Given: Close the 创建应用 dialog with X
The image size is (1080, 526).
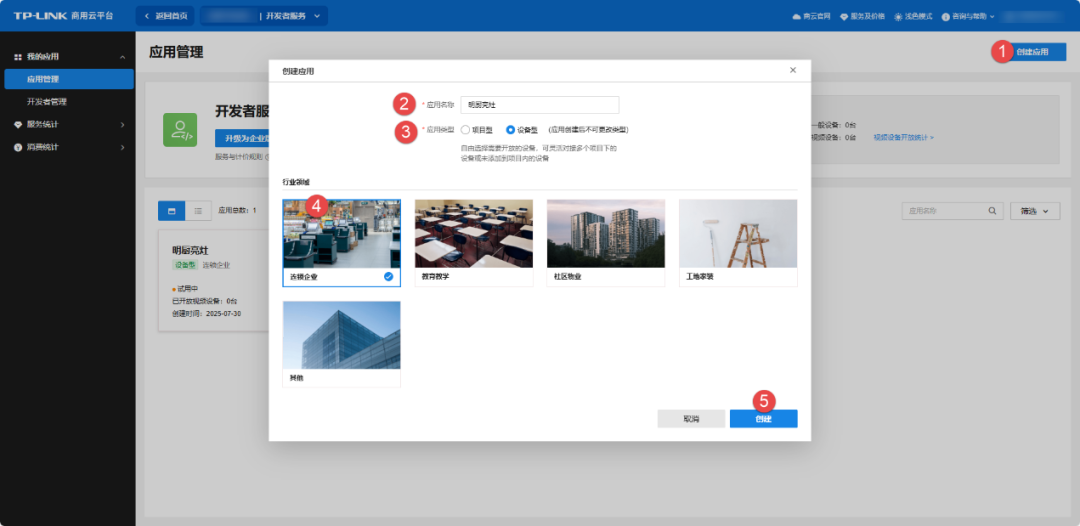Looking at the screenshot, I should tap(793, 70).
